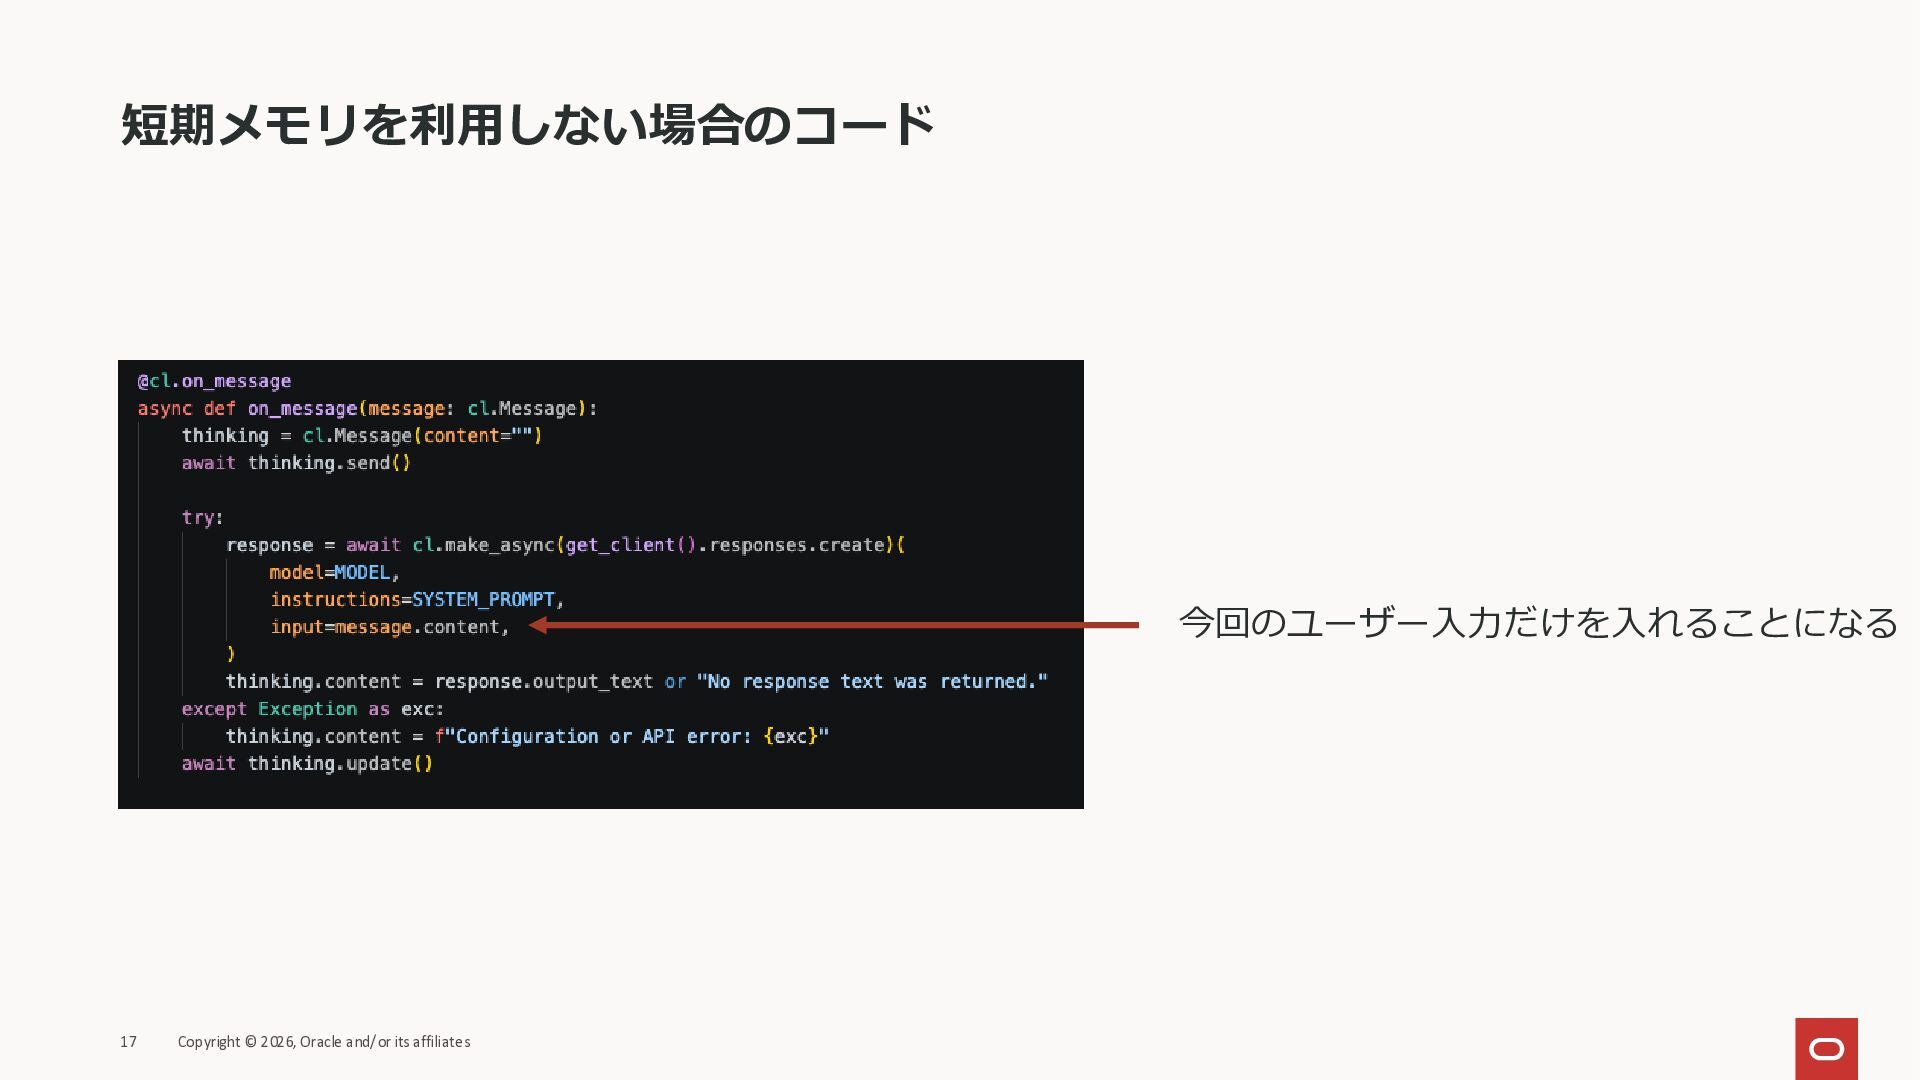Click the Oracle copyright footer text
The width and height of the screenshot is (1920, 1080).
(x=324, y=1042)
